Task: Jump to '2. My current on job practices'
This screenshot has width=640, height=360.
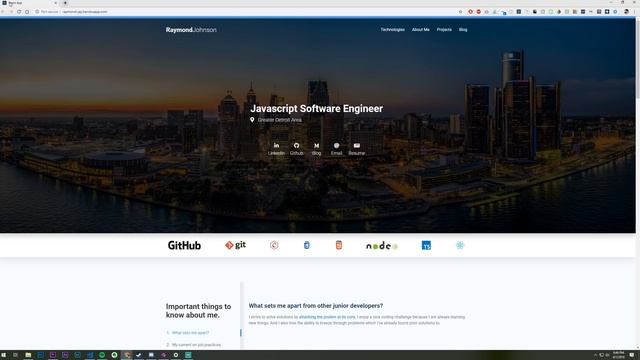Action: click(193, 345)
